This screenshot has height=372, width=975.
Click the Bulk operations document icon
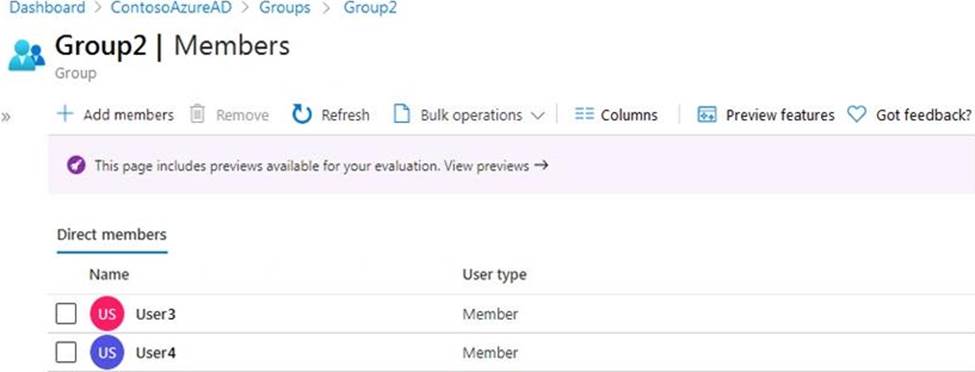coord(402,114)
